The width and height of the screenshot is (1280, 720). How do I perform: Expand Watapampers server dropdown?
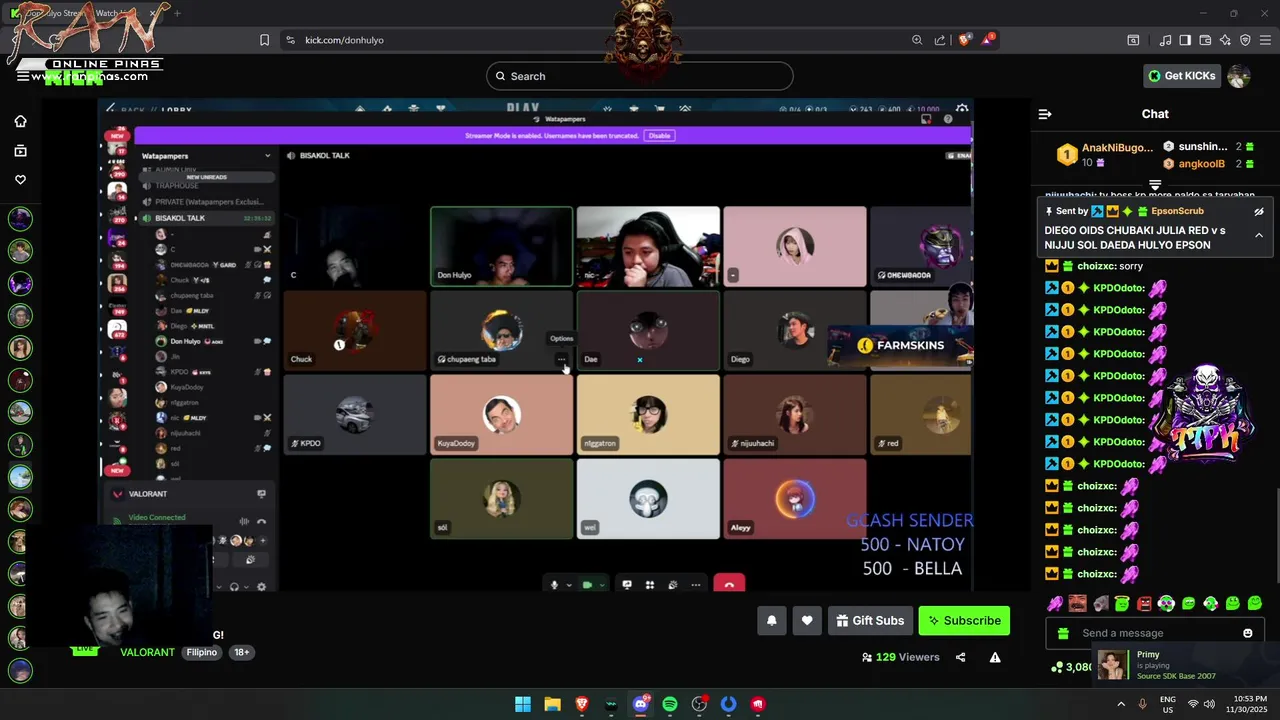(x=267, y=156)
